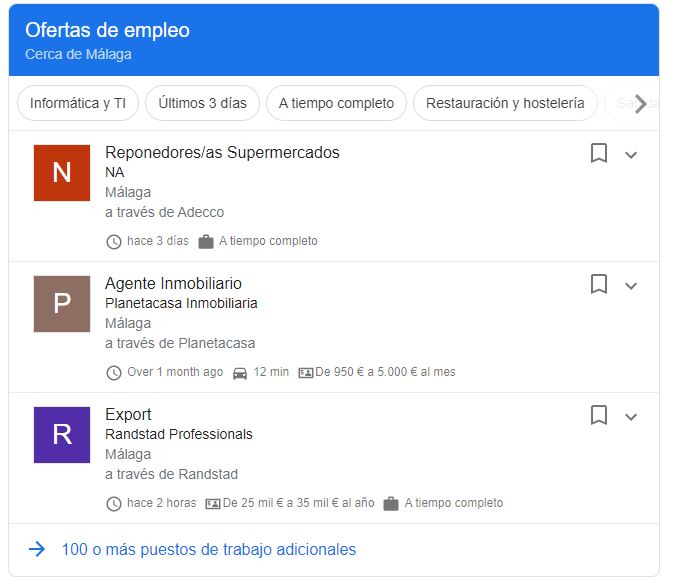The image size is (687, 581).
Task: Expand the Agente Inmobiliario listing
Action: click(x=631, y=286)
